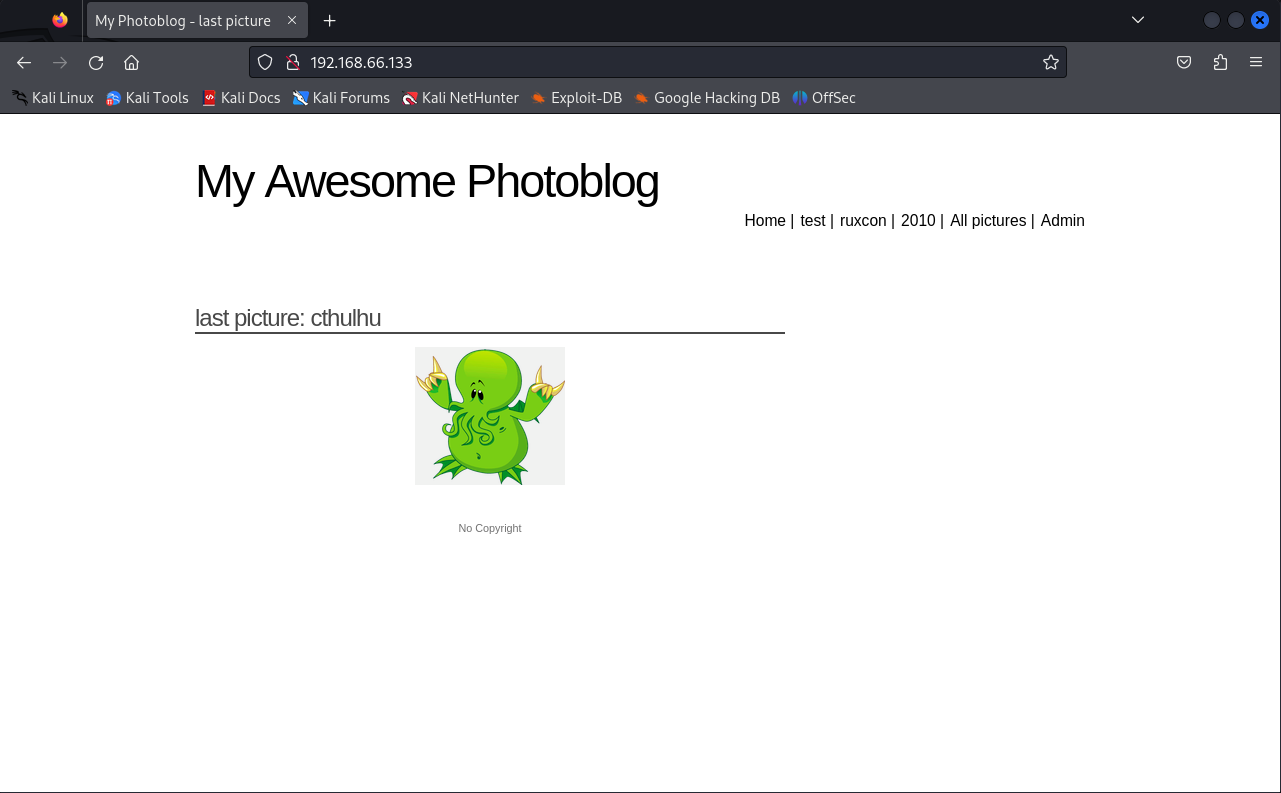This screenshot has height=793, width=1281.
Task: Open the 2010 category link
Action: coord(918,221)
